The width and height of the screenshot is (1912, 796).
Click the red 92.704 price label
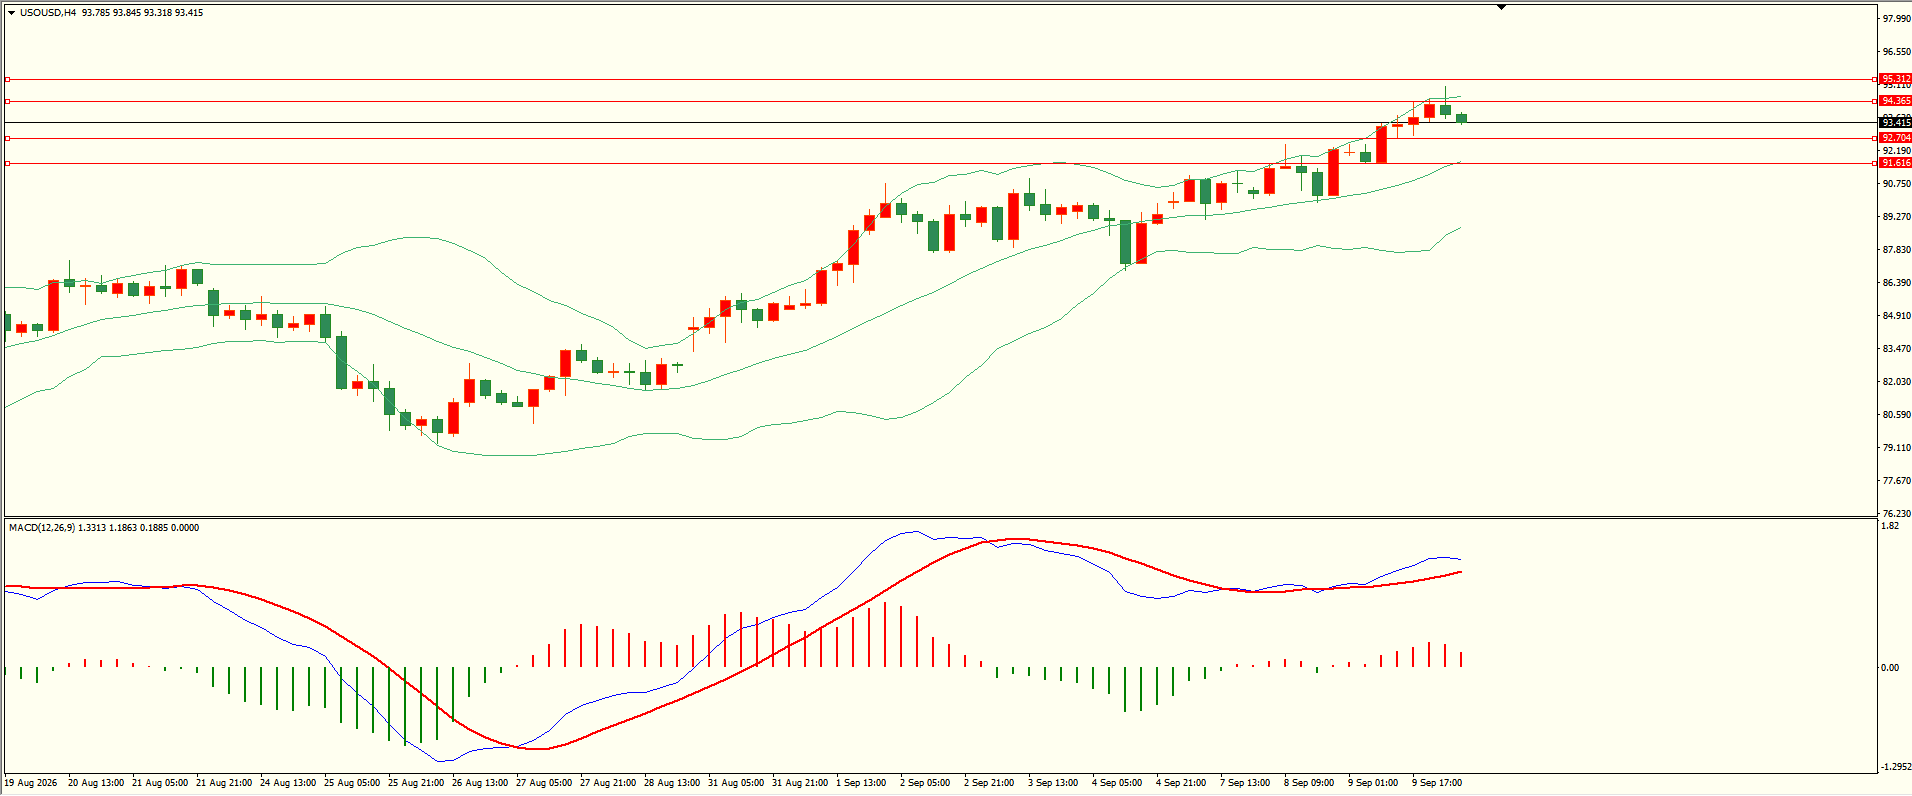tap(1895, 138)
